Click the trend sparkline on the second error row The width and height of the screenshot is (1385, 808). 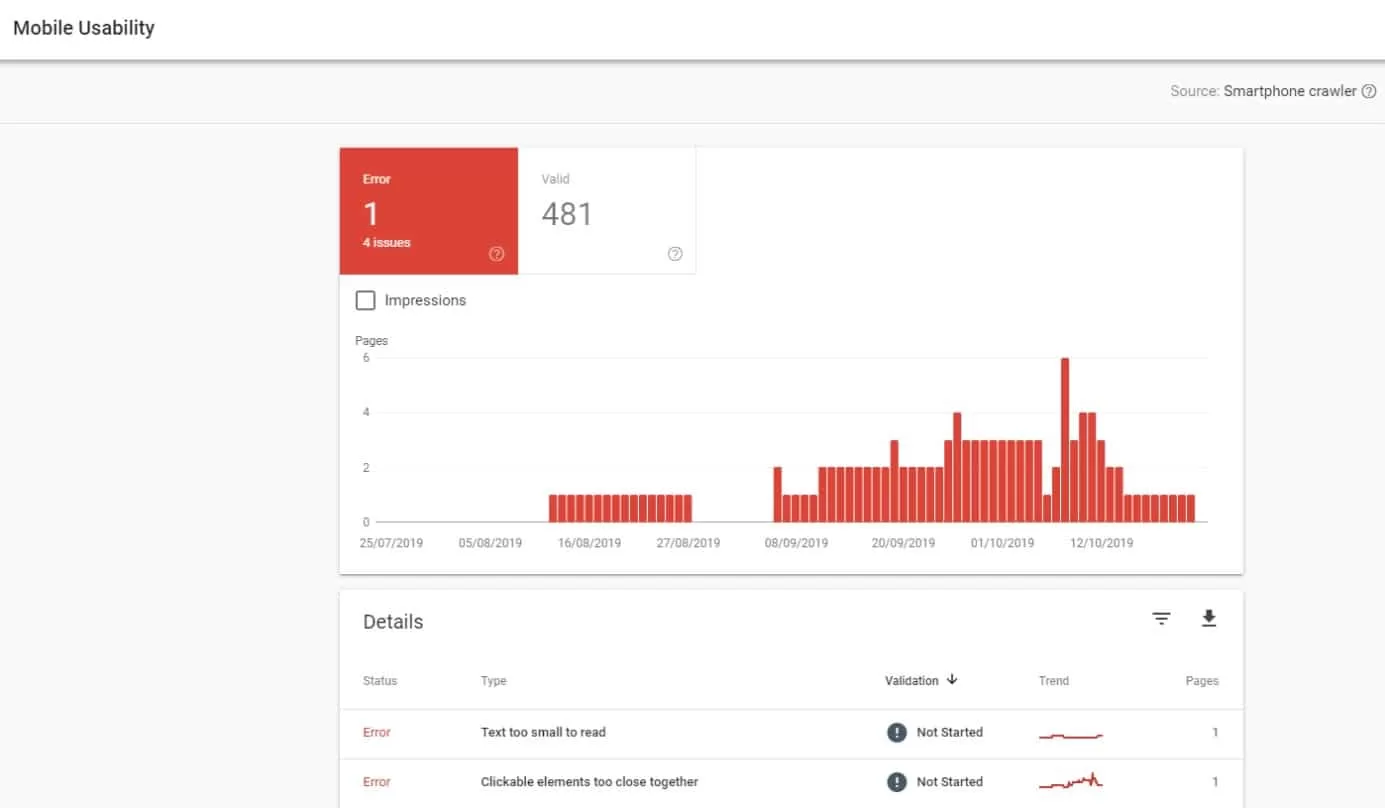[1069, 781]
